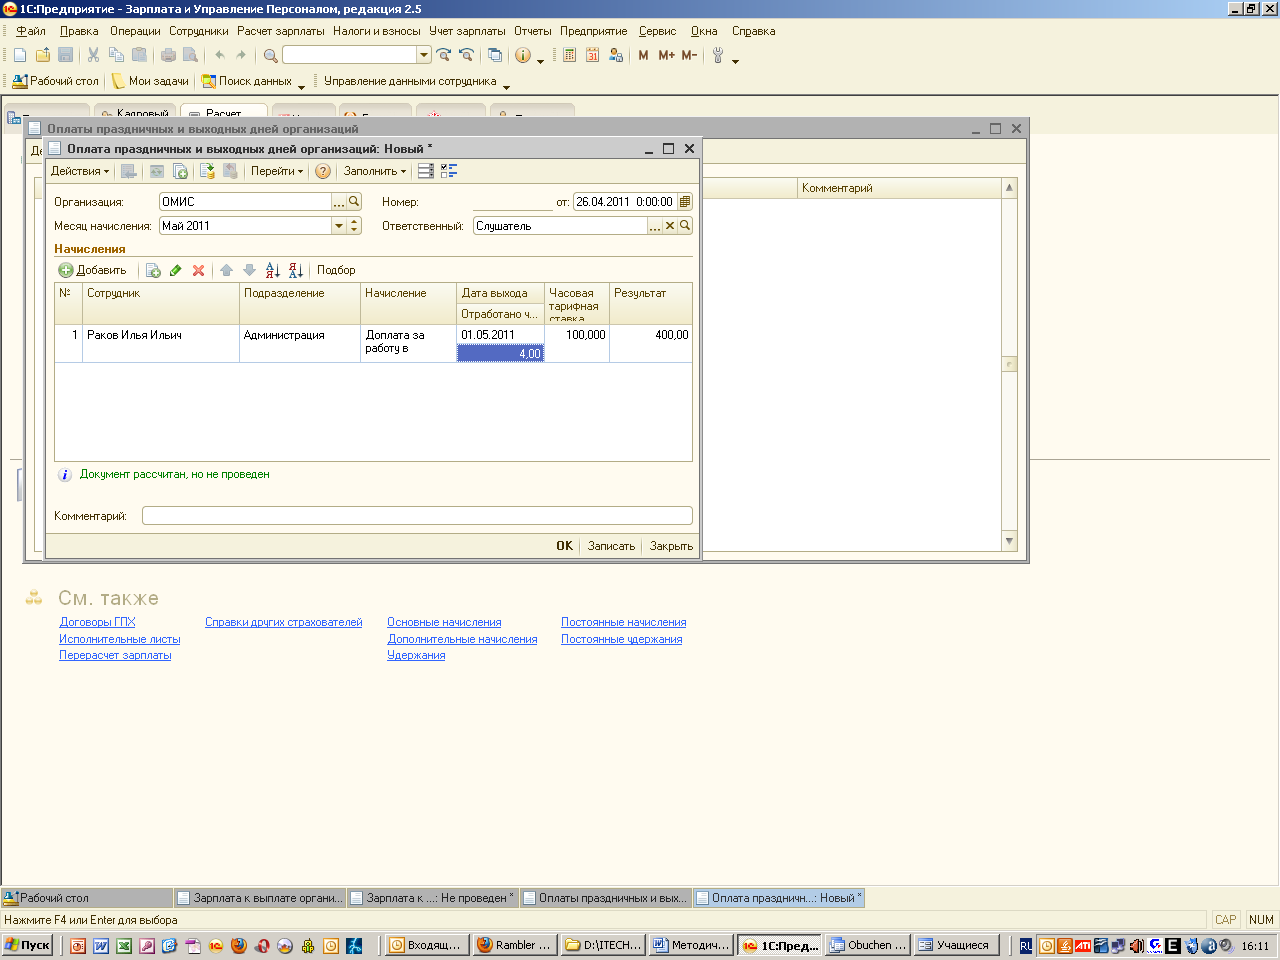Open the Отчеты menu
This screenshot has height=960, width=1280.
coord(533,31)
